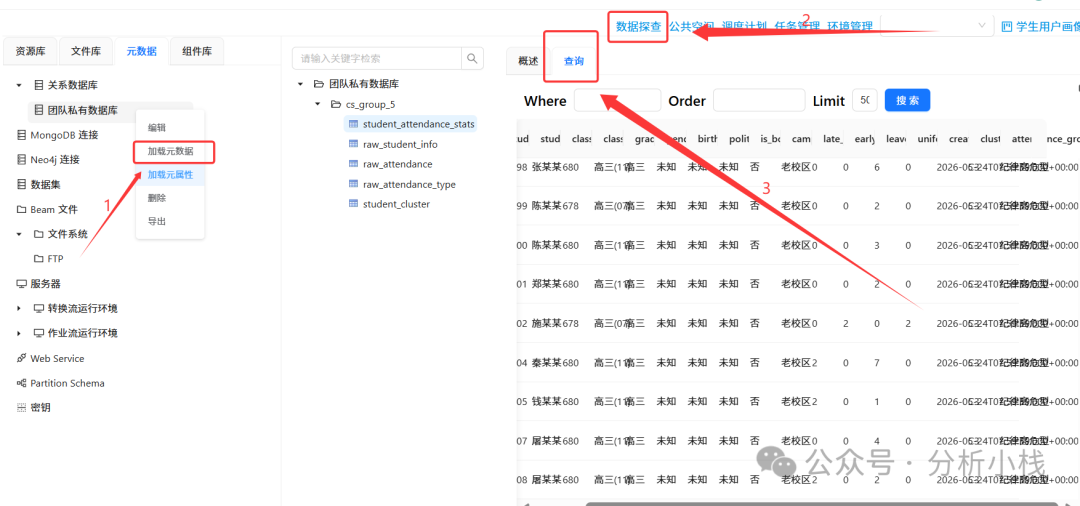Click the Neo4j 连接 icon

click(21, 160)
